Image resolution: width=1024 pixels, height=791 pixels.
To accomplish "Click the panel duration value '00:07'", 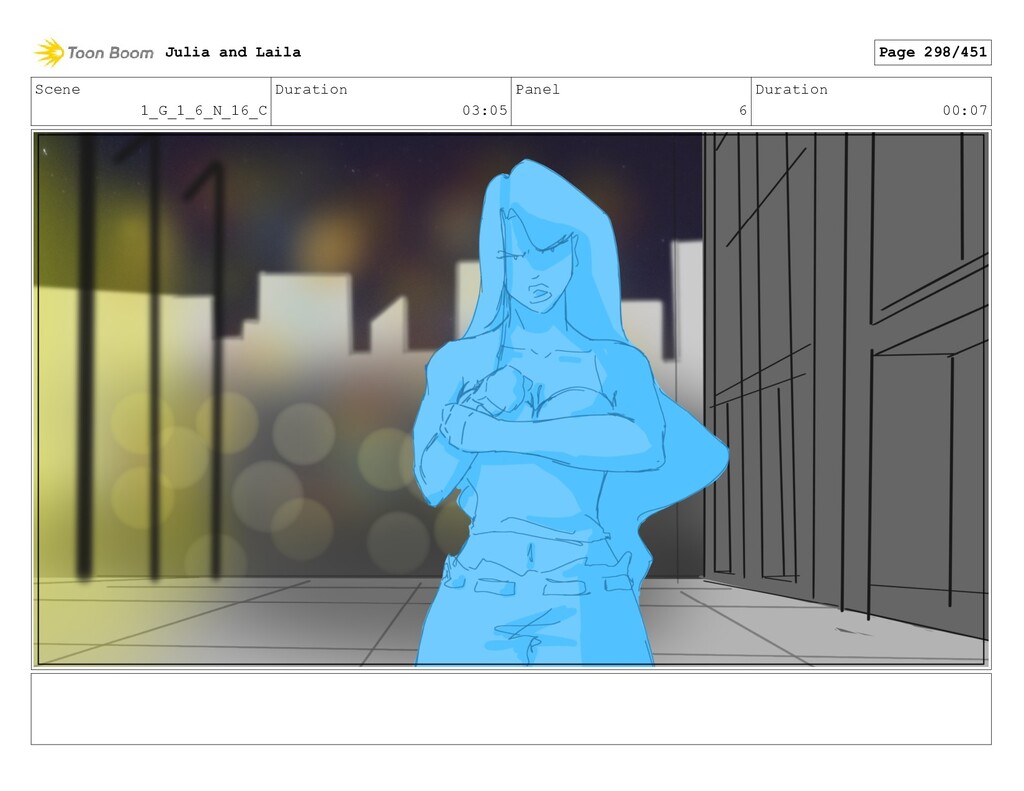I will pos(965,110).
